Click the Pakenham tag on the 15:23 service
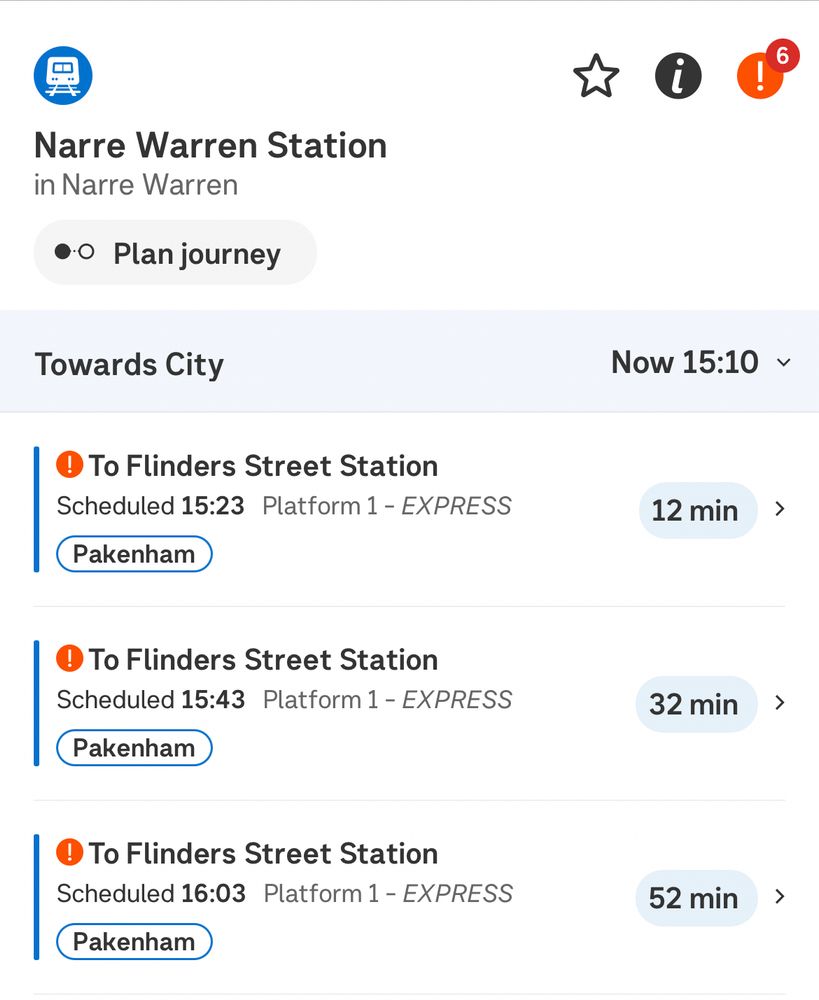Image resolution: width=819 pixels, height=1000 pixels. [134, 554]
